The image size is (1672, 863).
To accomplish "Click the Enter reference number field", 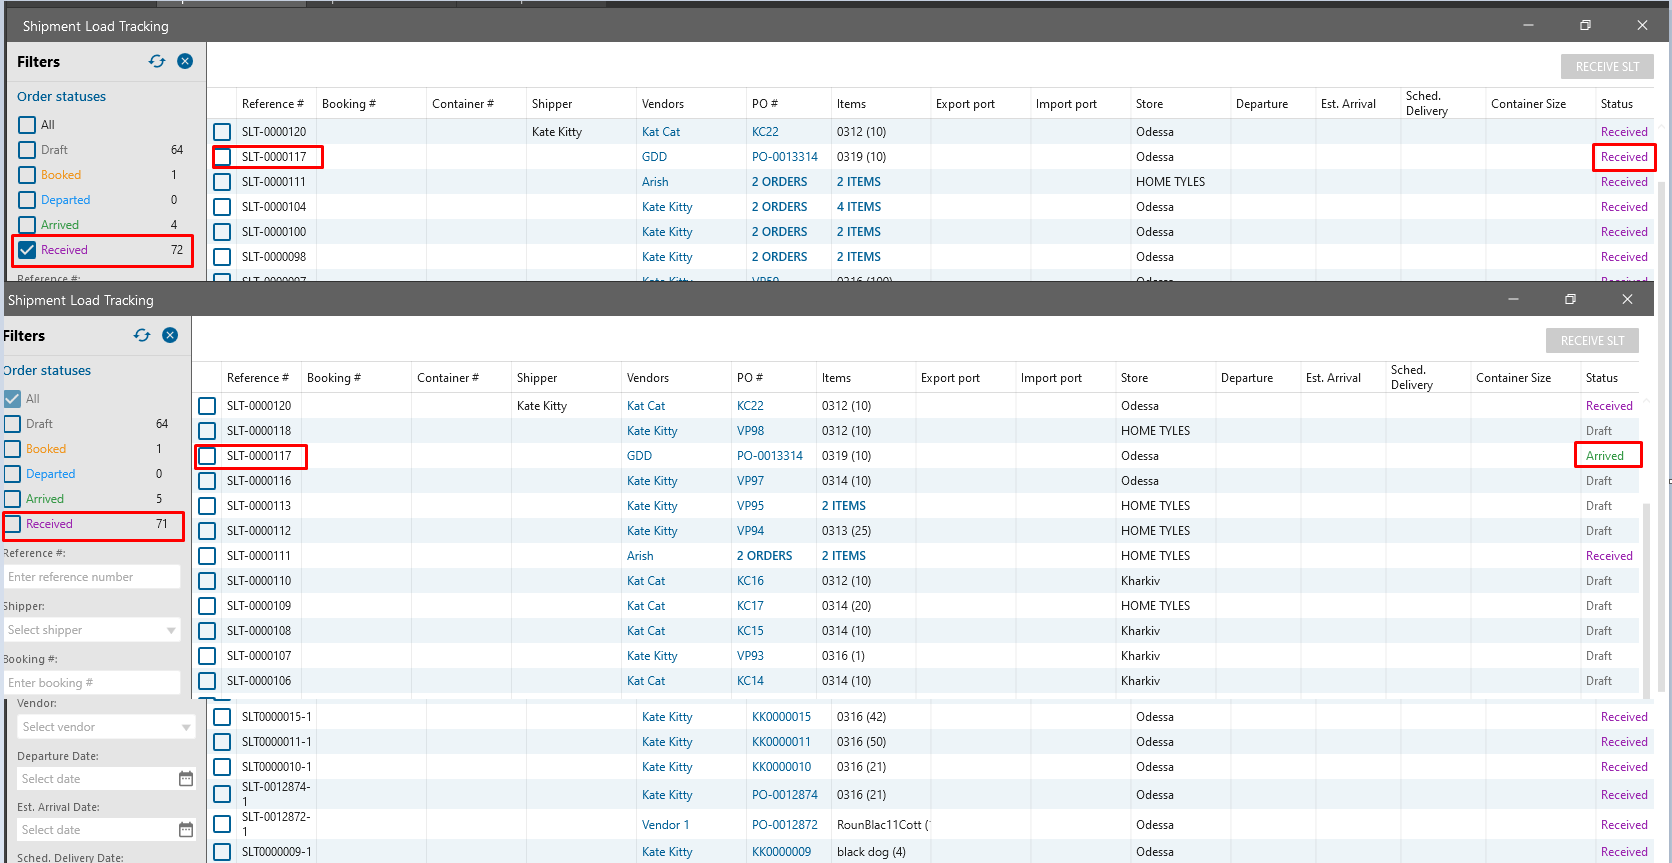I will point(92,577).
